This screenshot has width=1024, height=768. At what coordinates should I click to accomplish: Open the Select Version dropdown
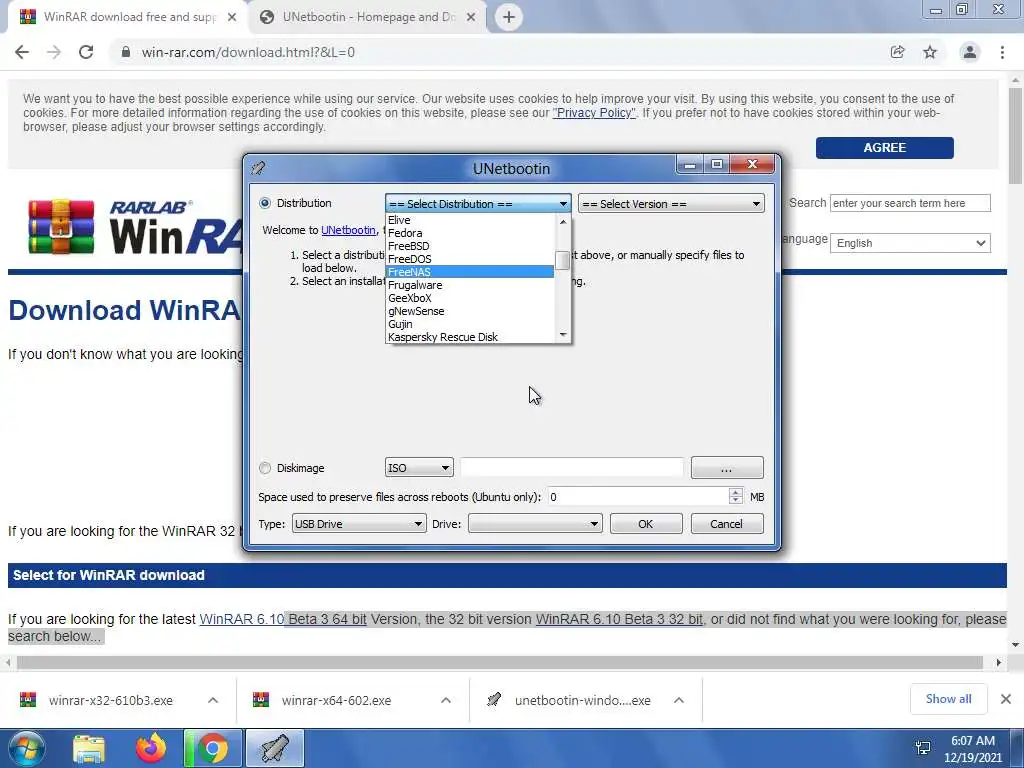point(671,204)
